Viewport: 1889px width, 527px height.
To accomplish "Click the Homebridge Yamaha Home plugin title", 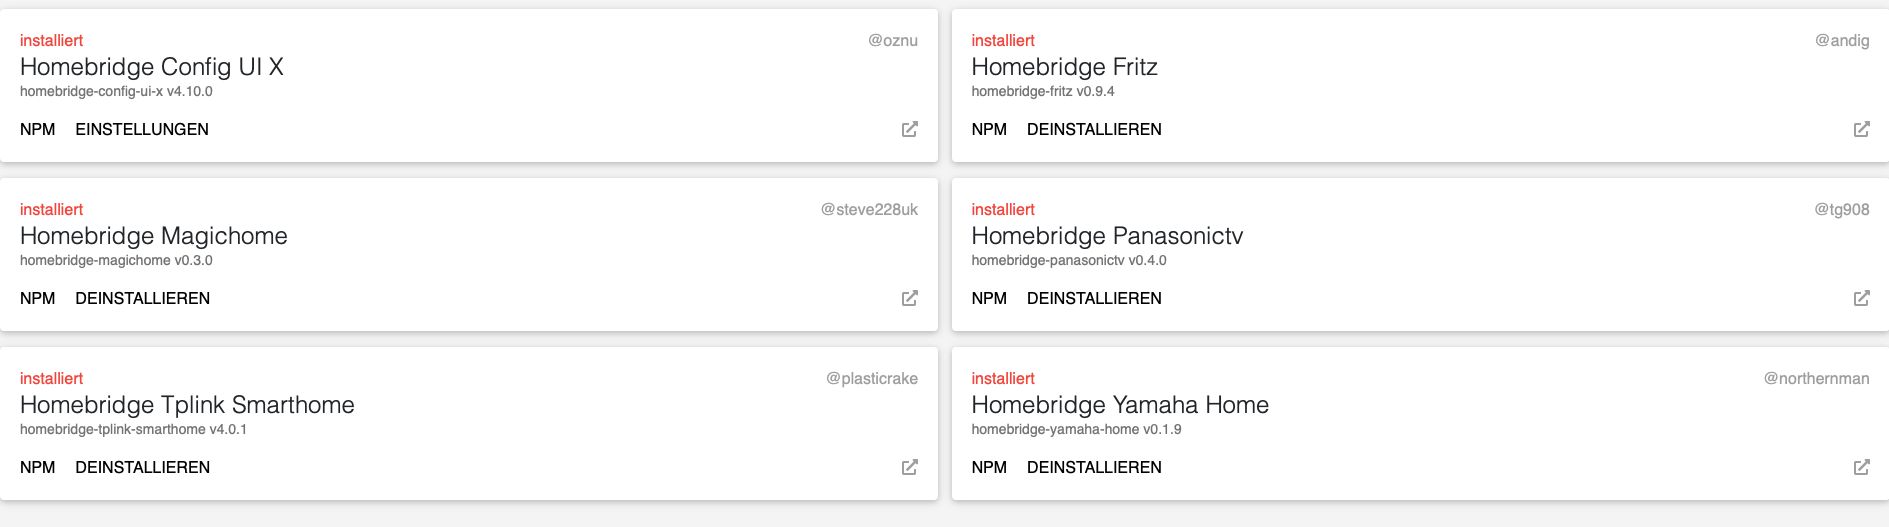I will click(x=1120, y=405).
